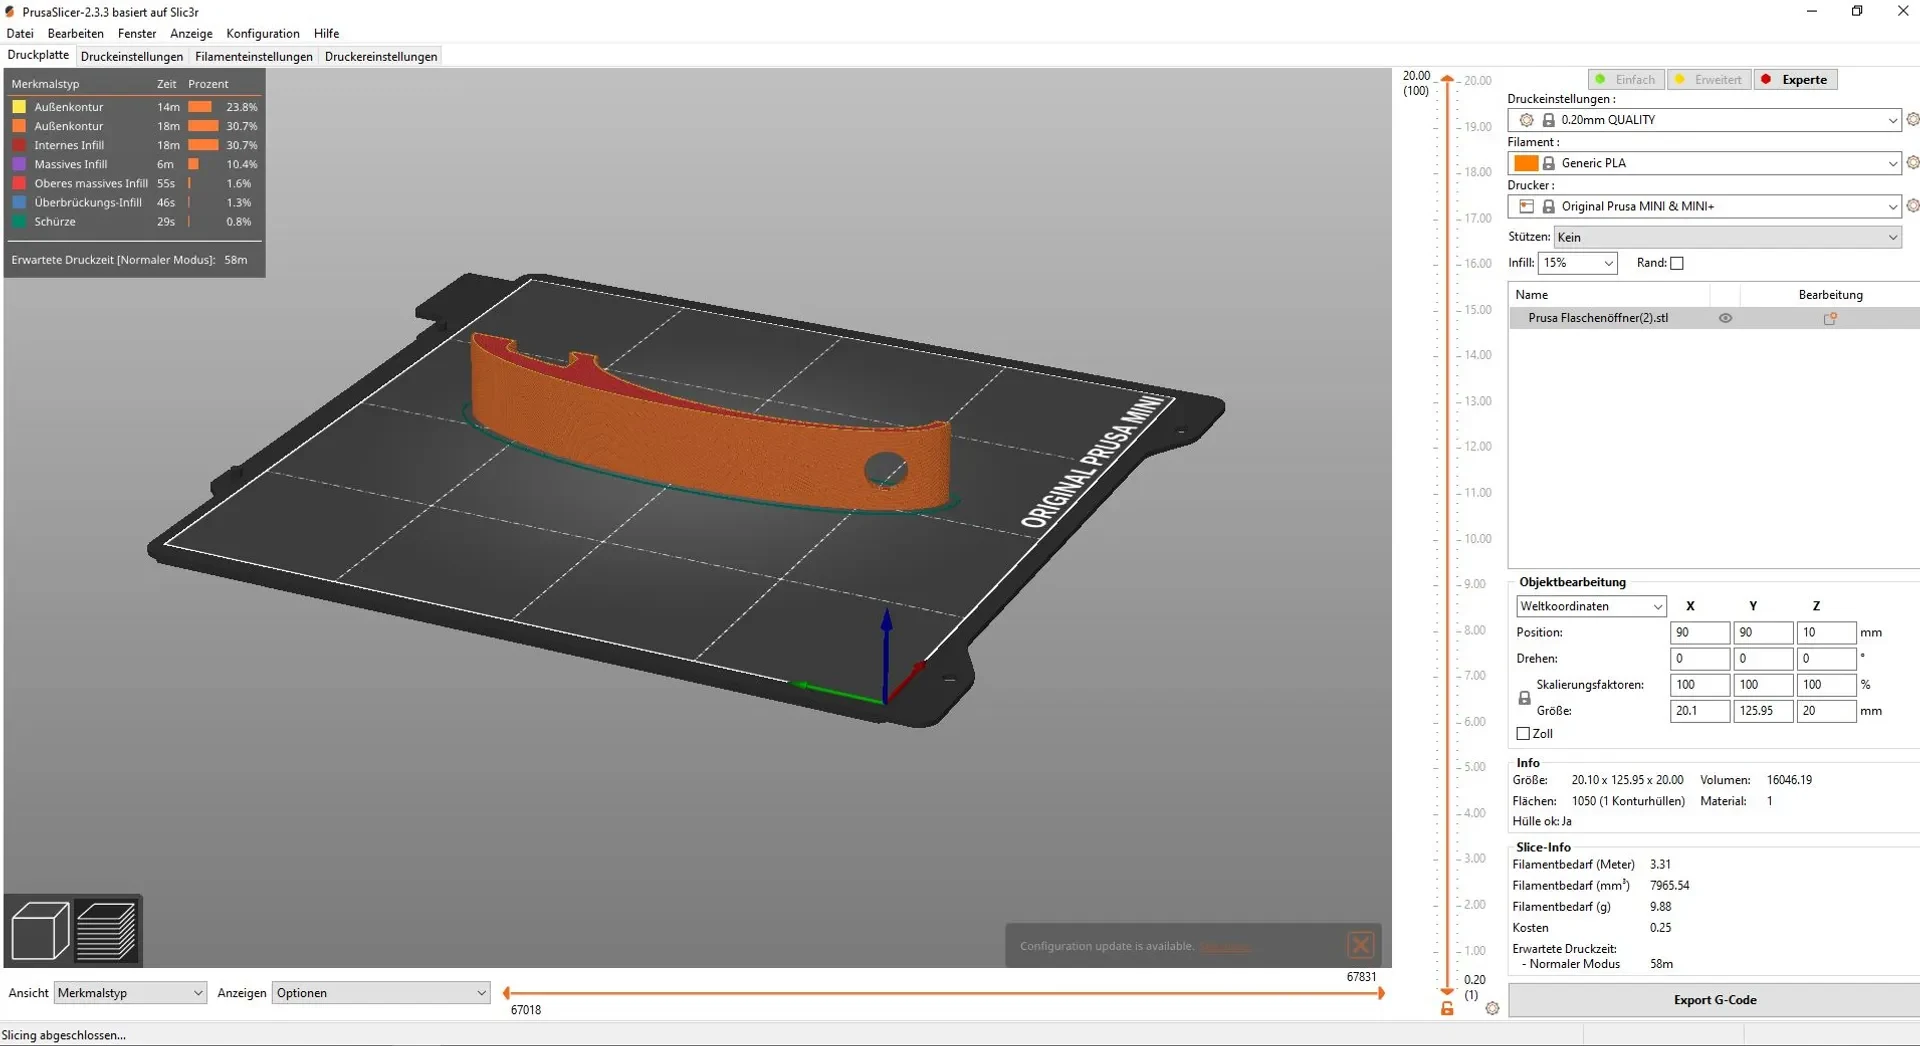Viewport: 1920px width, 1046px height.
Task: Open vertical slider settings gear icon
Action: (x=1492, y=1009)
